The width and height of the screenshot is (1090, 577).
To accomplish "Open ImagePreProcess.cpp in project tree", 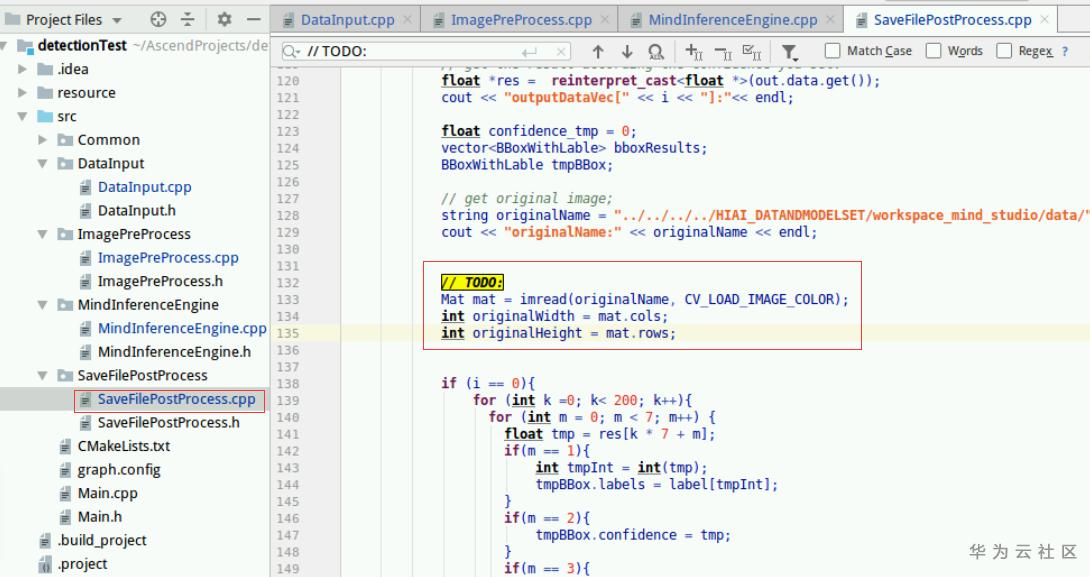I will (x=168, y=258).
